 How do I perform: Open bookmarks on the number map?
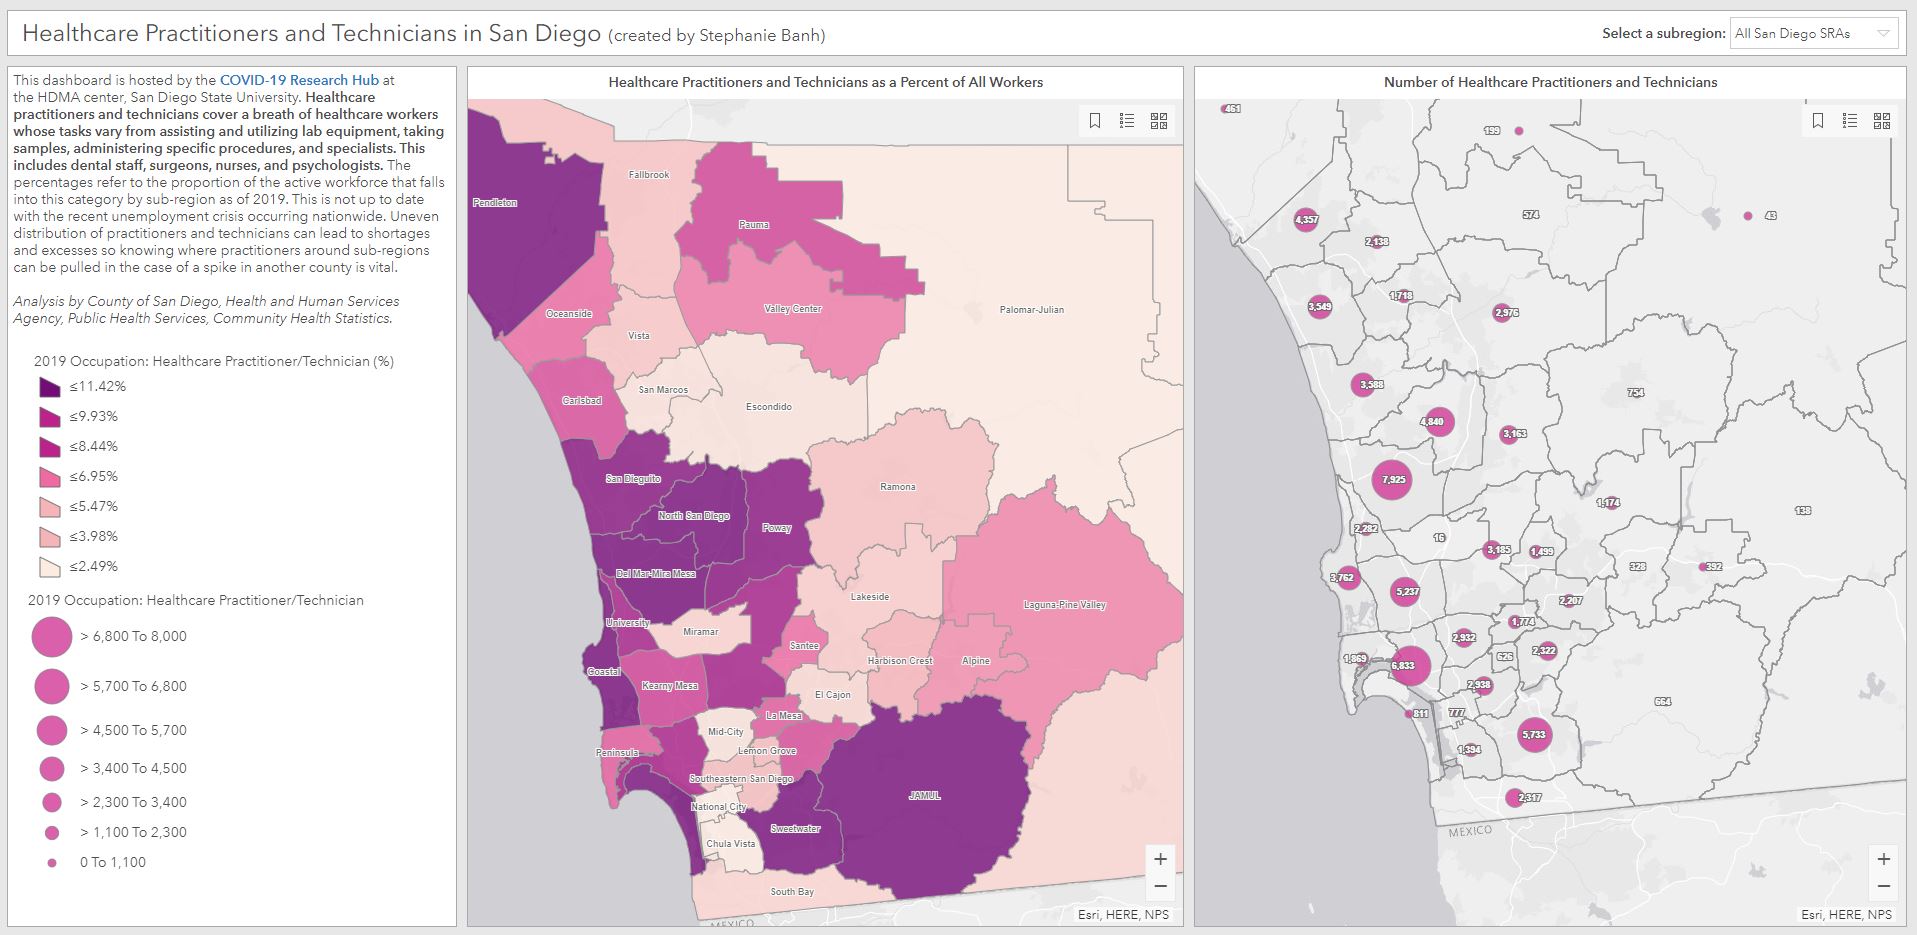pos(1818,121)
